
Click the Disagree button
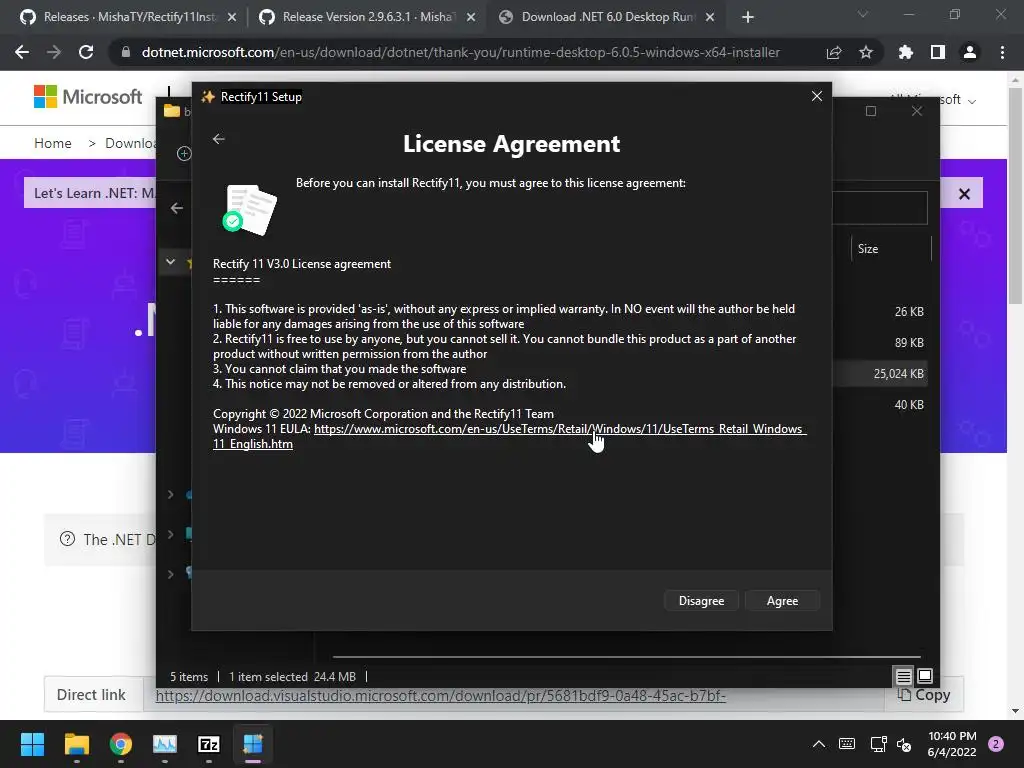(701, 601)
